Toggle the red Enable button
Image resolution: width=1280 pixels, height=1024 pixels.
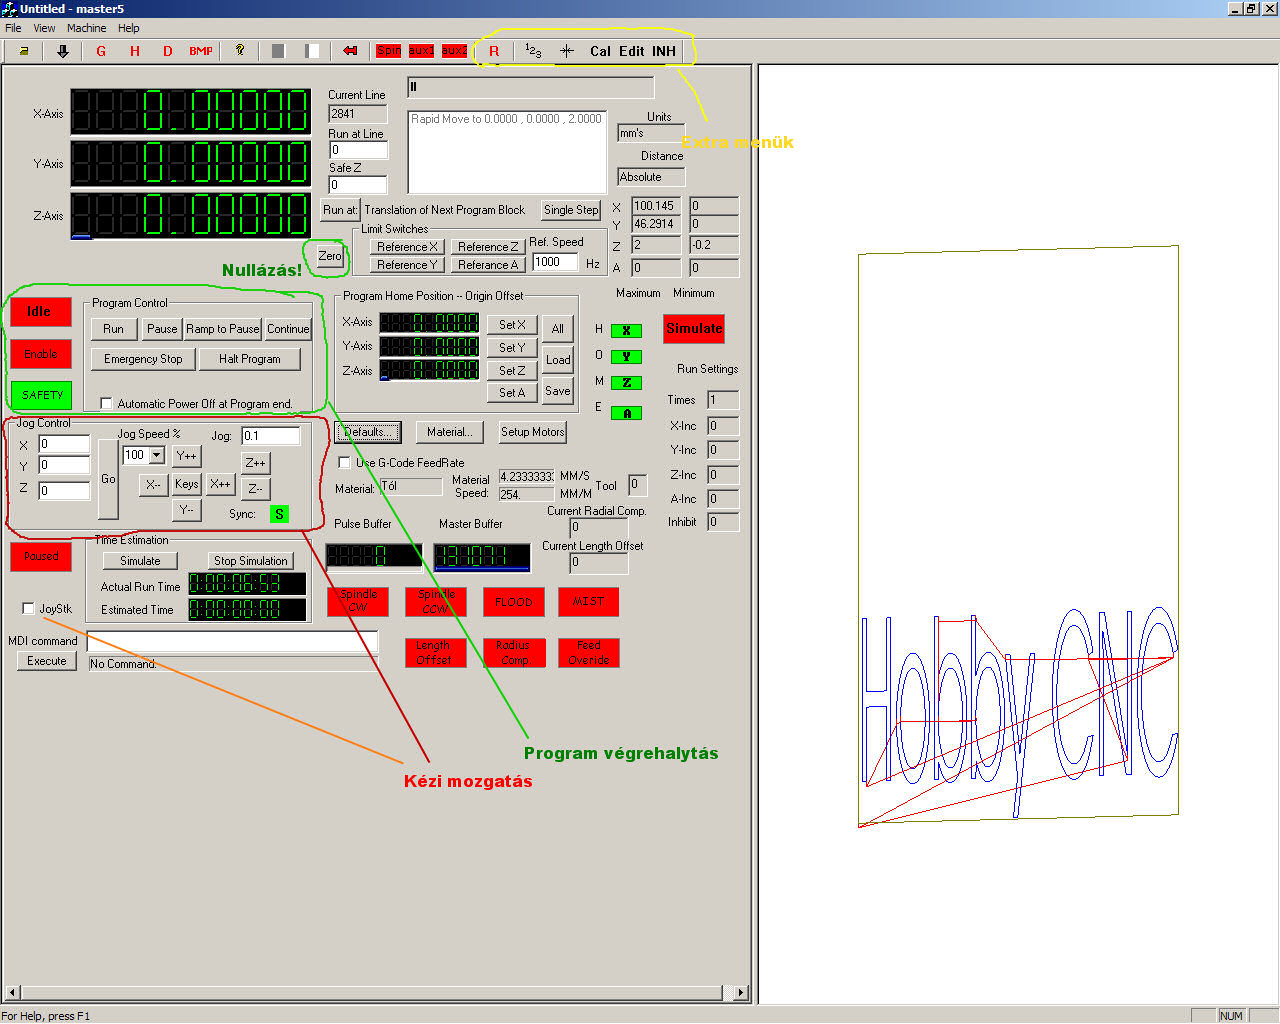41,354
